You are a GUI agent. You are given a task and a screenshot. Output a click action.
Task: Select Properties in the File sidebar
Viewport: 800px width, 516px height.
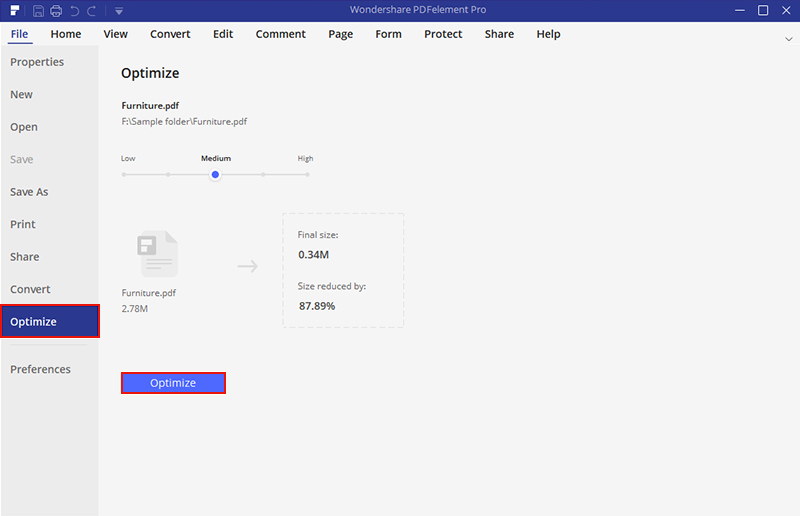pyautogui.click(x=37, y=62)
